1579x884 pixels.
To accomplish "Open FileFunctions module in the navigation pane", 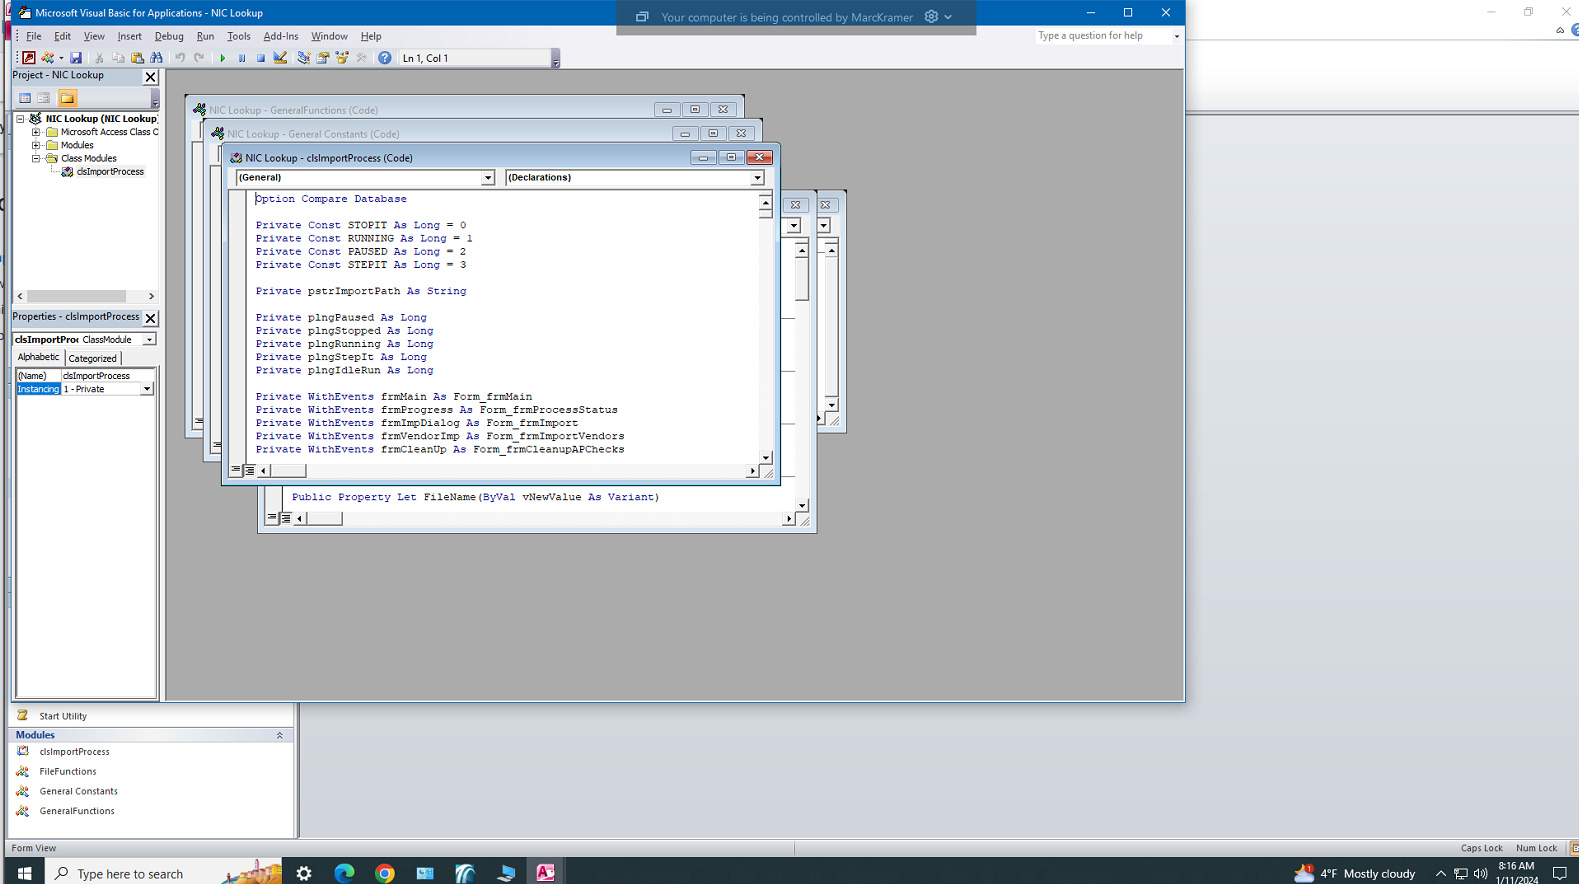I will coord(68,771).
